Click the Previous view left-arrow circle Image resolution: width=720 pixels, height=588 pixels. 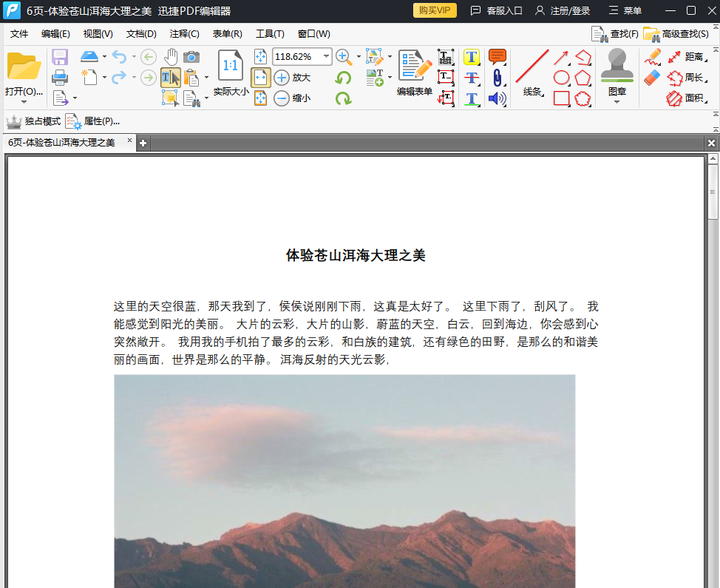(x=148, y=57)
